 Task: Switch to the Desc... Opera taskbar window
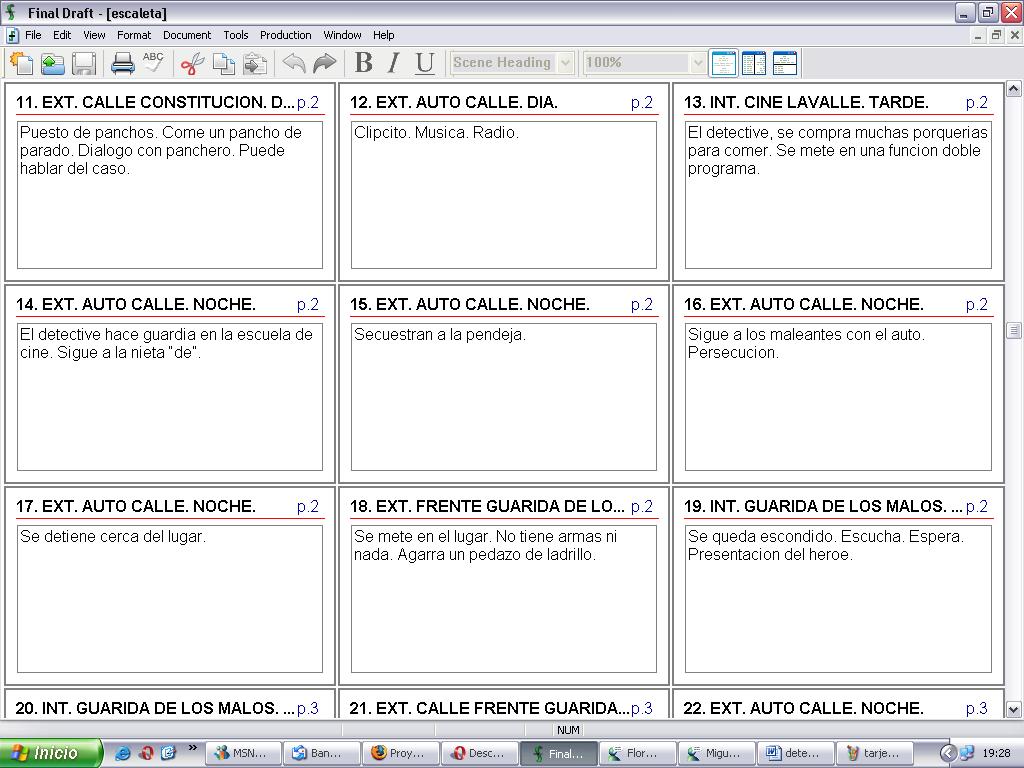tap(479, 753)
